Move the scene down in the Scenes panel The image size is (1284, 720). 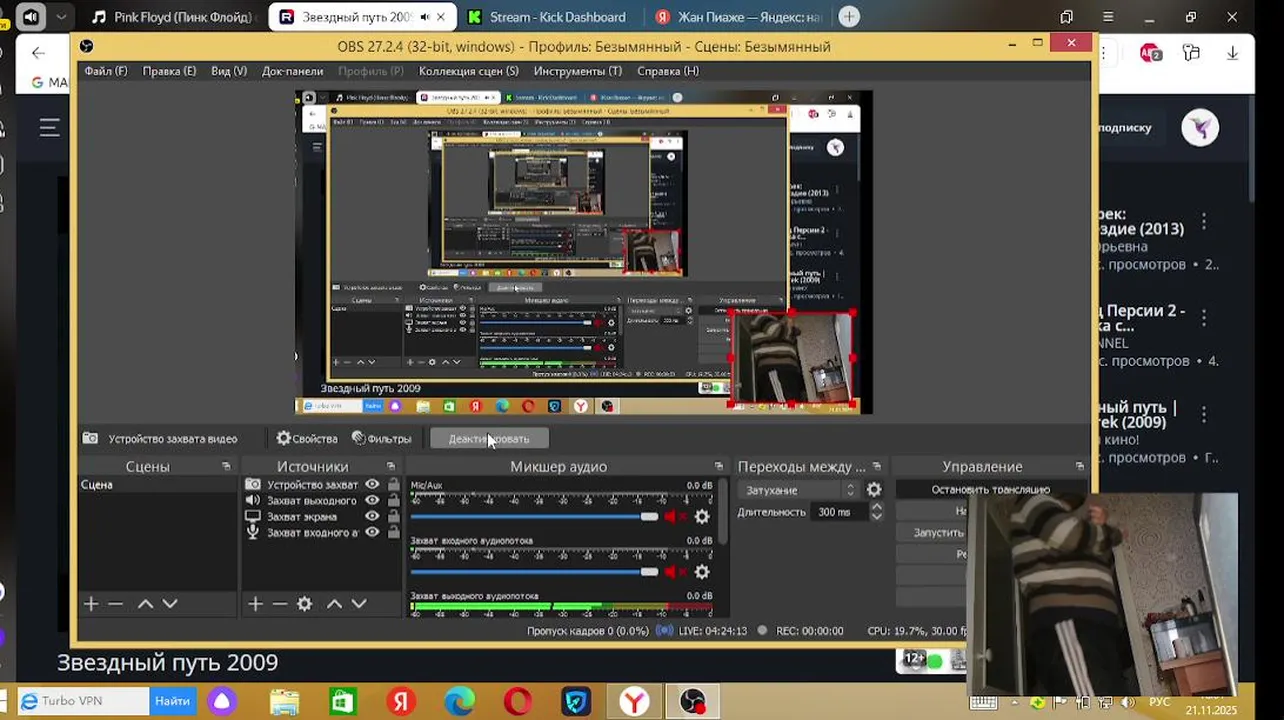click(x=170, y=603)
